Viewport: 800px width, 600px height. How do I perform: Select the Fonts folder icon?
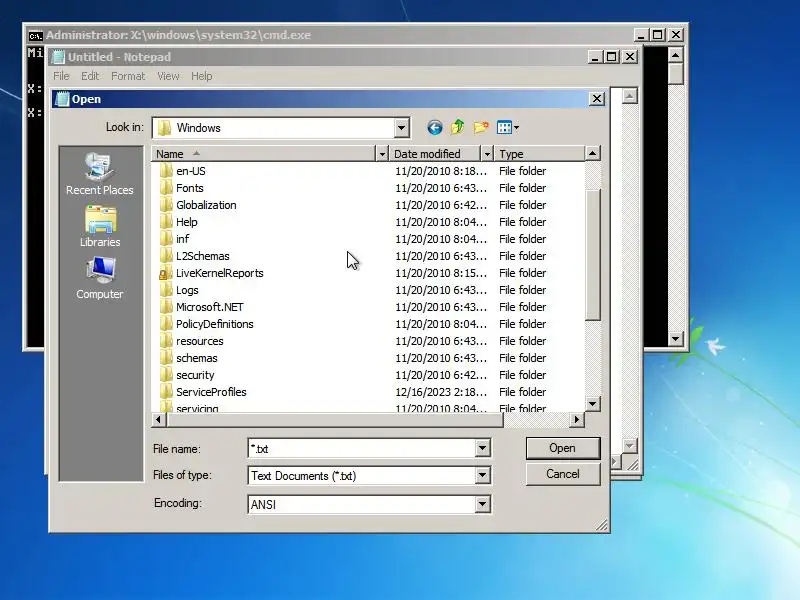point(165,188)
